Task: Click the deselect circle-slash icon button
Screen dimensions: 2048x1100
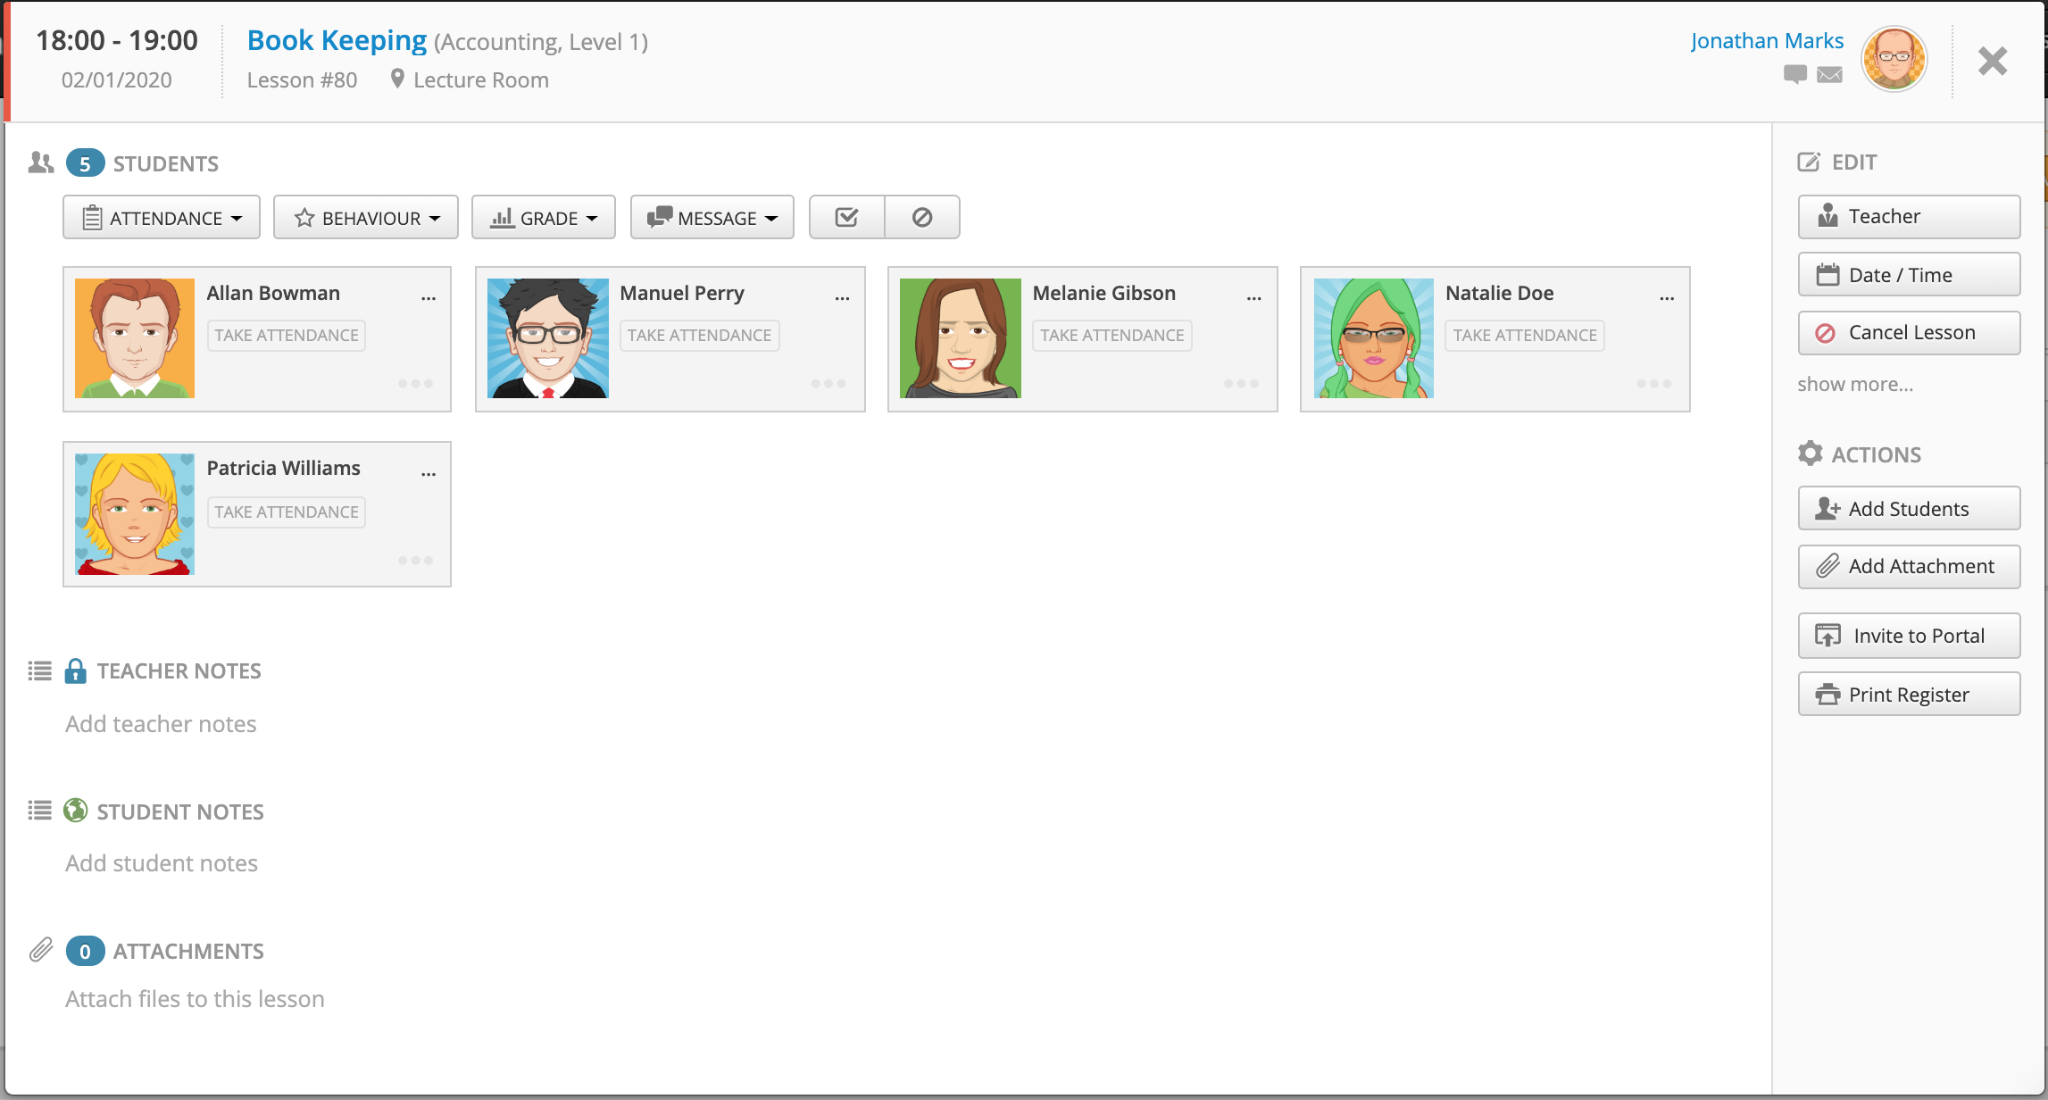Action: [x=922, y=217]
